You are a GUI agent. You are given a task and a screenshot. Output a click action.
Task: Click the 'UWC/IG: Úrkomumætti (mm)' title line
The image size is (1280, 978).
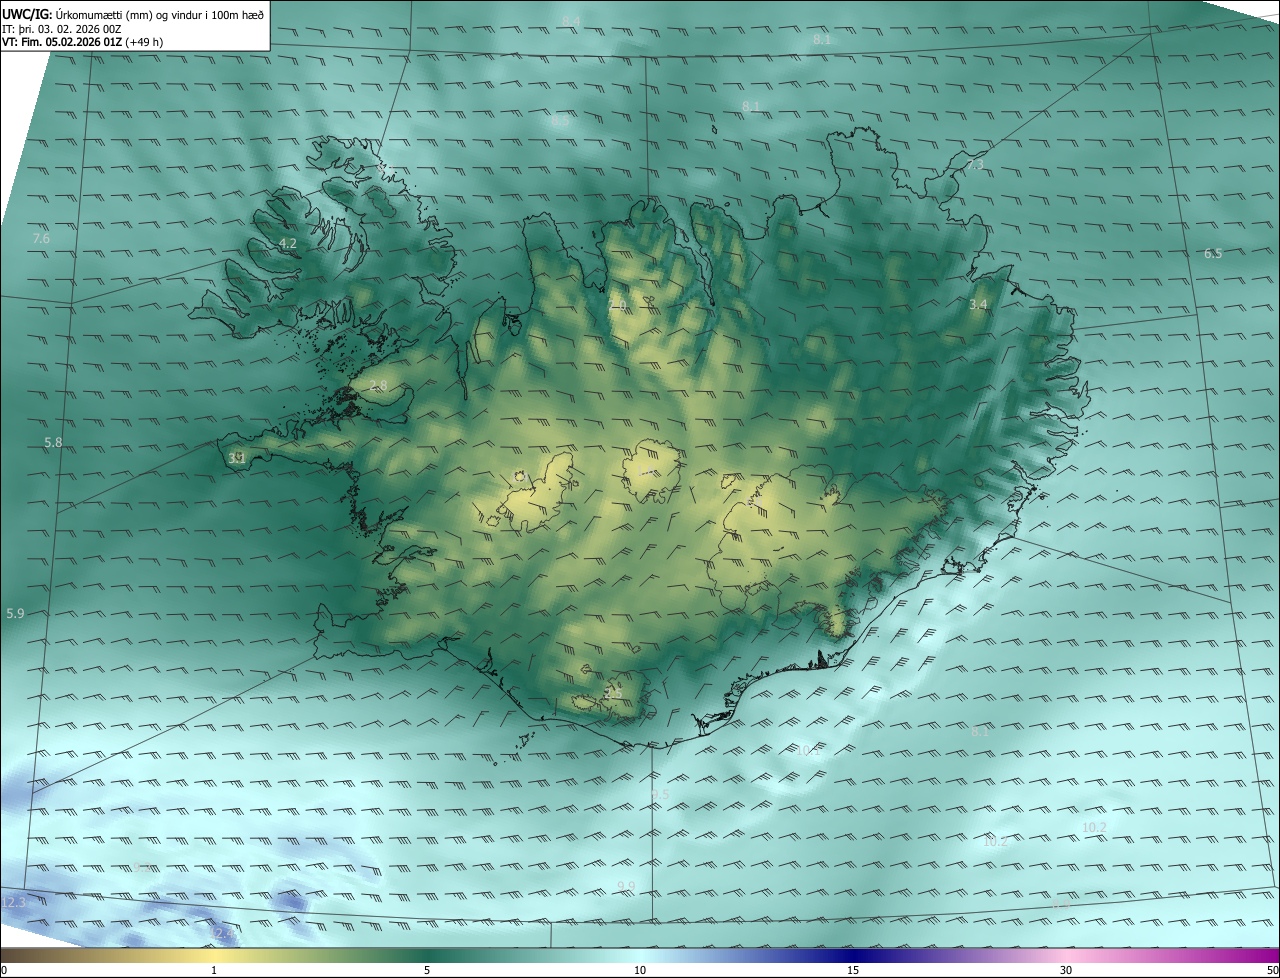[x=133, y=14]
